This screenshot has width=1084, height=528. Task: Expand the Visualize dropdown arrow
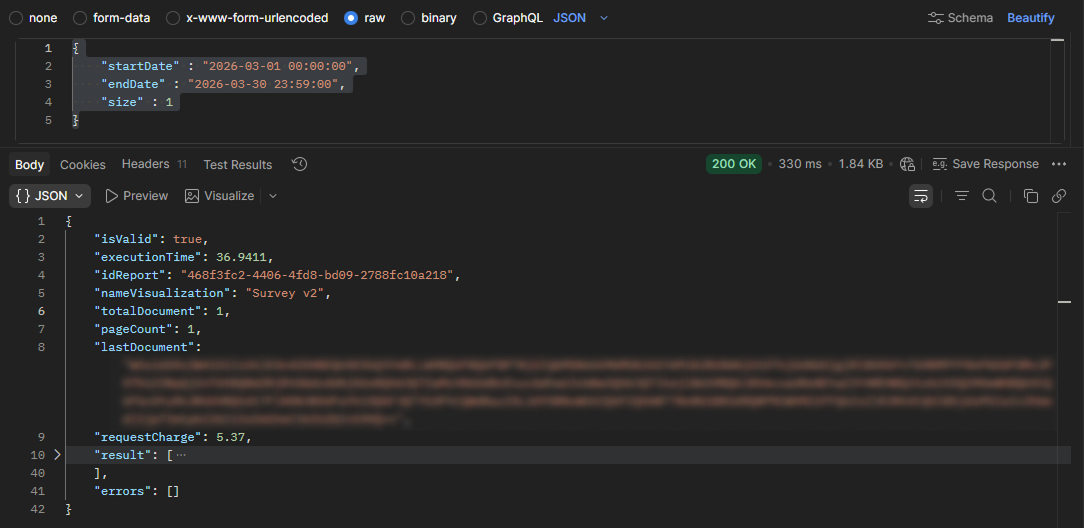click(273, 196)
